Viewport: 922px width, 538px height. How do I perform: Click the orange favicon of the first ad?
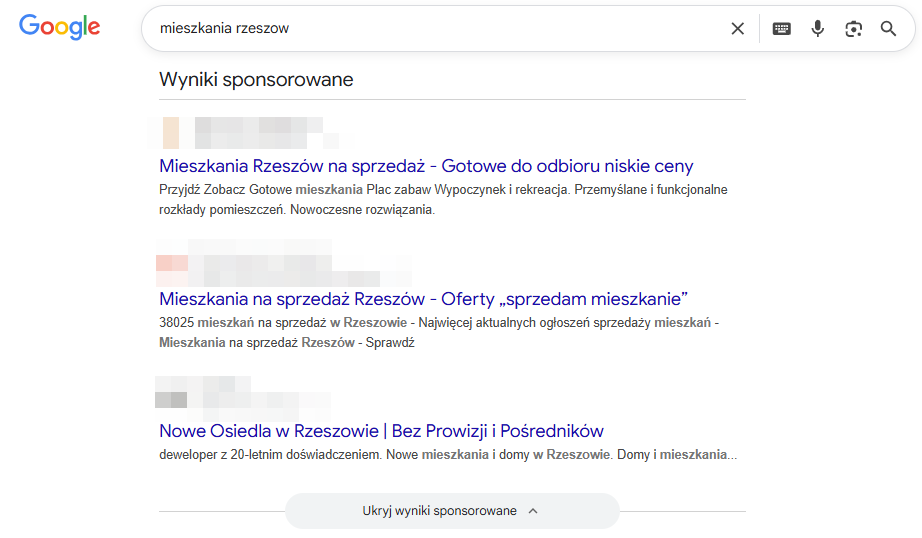click(171, 132)
